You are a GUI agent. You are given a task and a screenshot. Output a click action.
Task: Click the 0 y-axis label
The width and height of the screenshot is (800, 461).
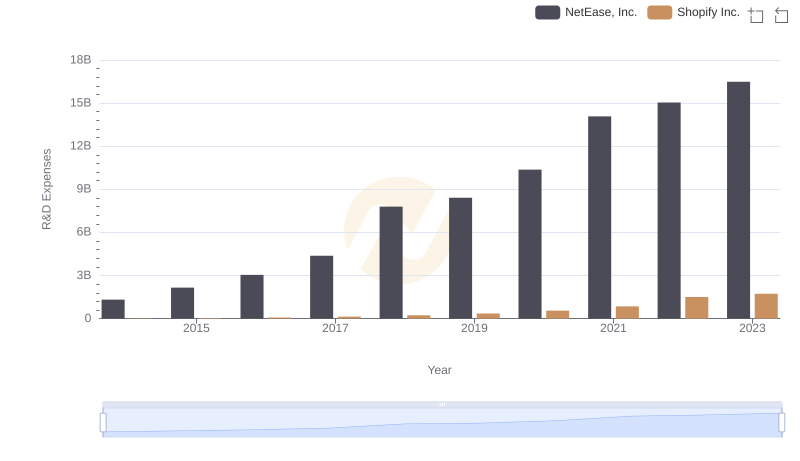88,318
